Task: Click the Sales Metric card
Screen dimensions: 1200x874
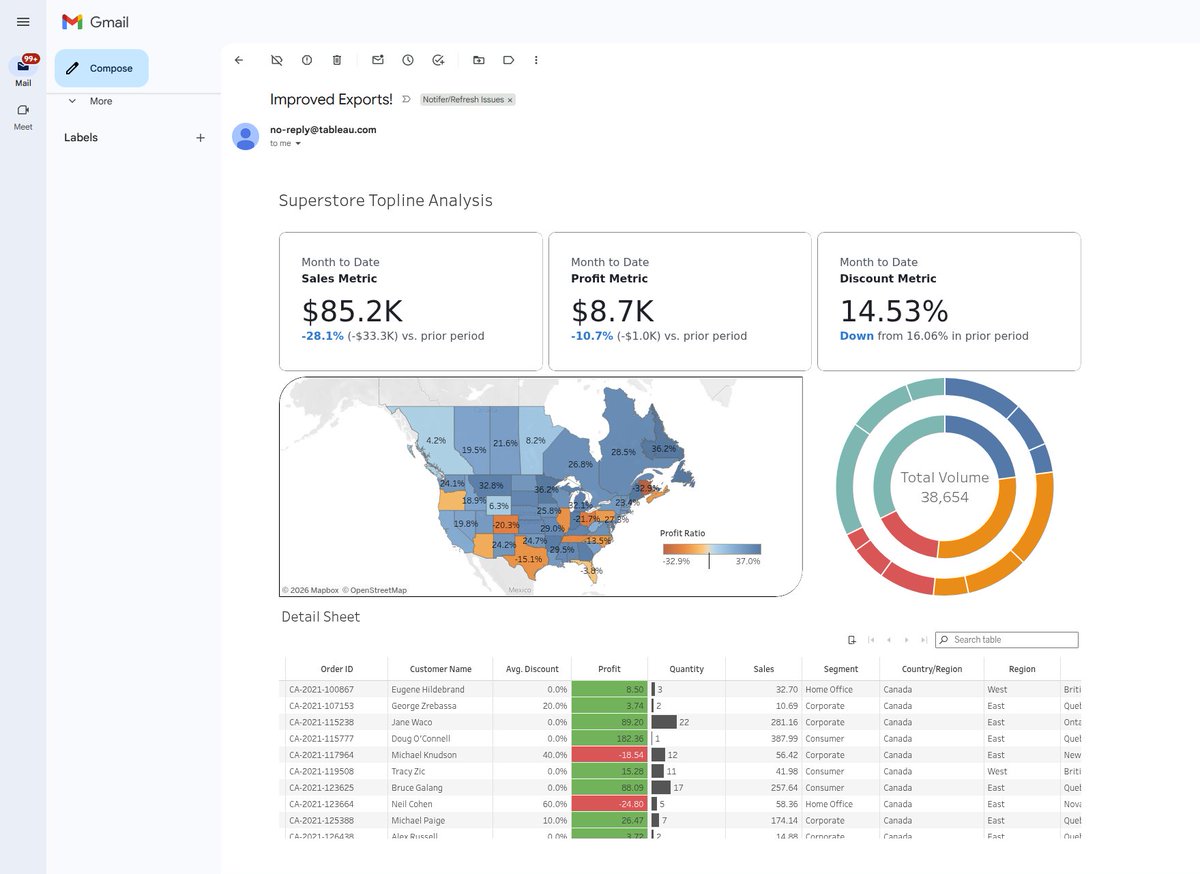Action: [411, 301]
